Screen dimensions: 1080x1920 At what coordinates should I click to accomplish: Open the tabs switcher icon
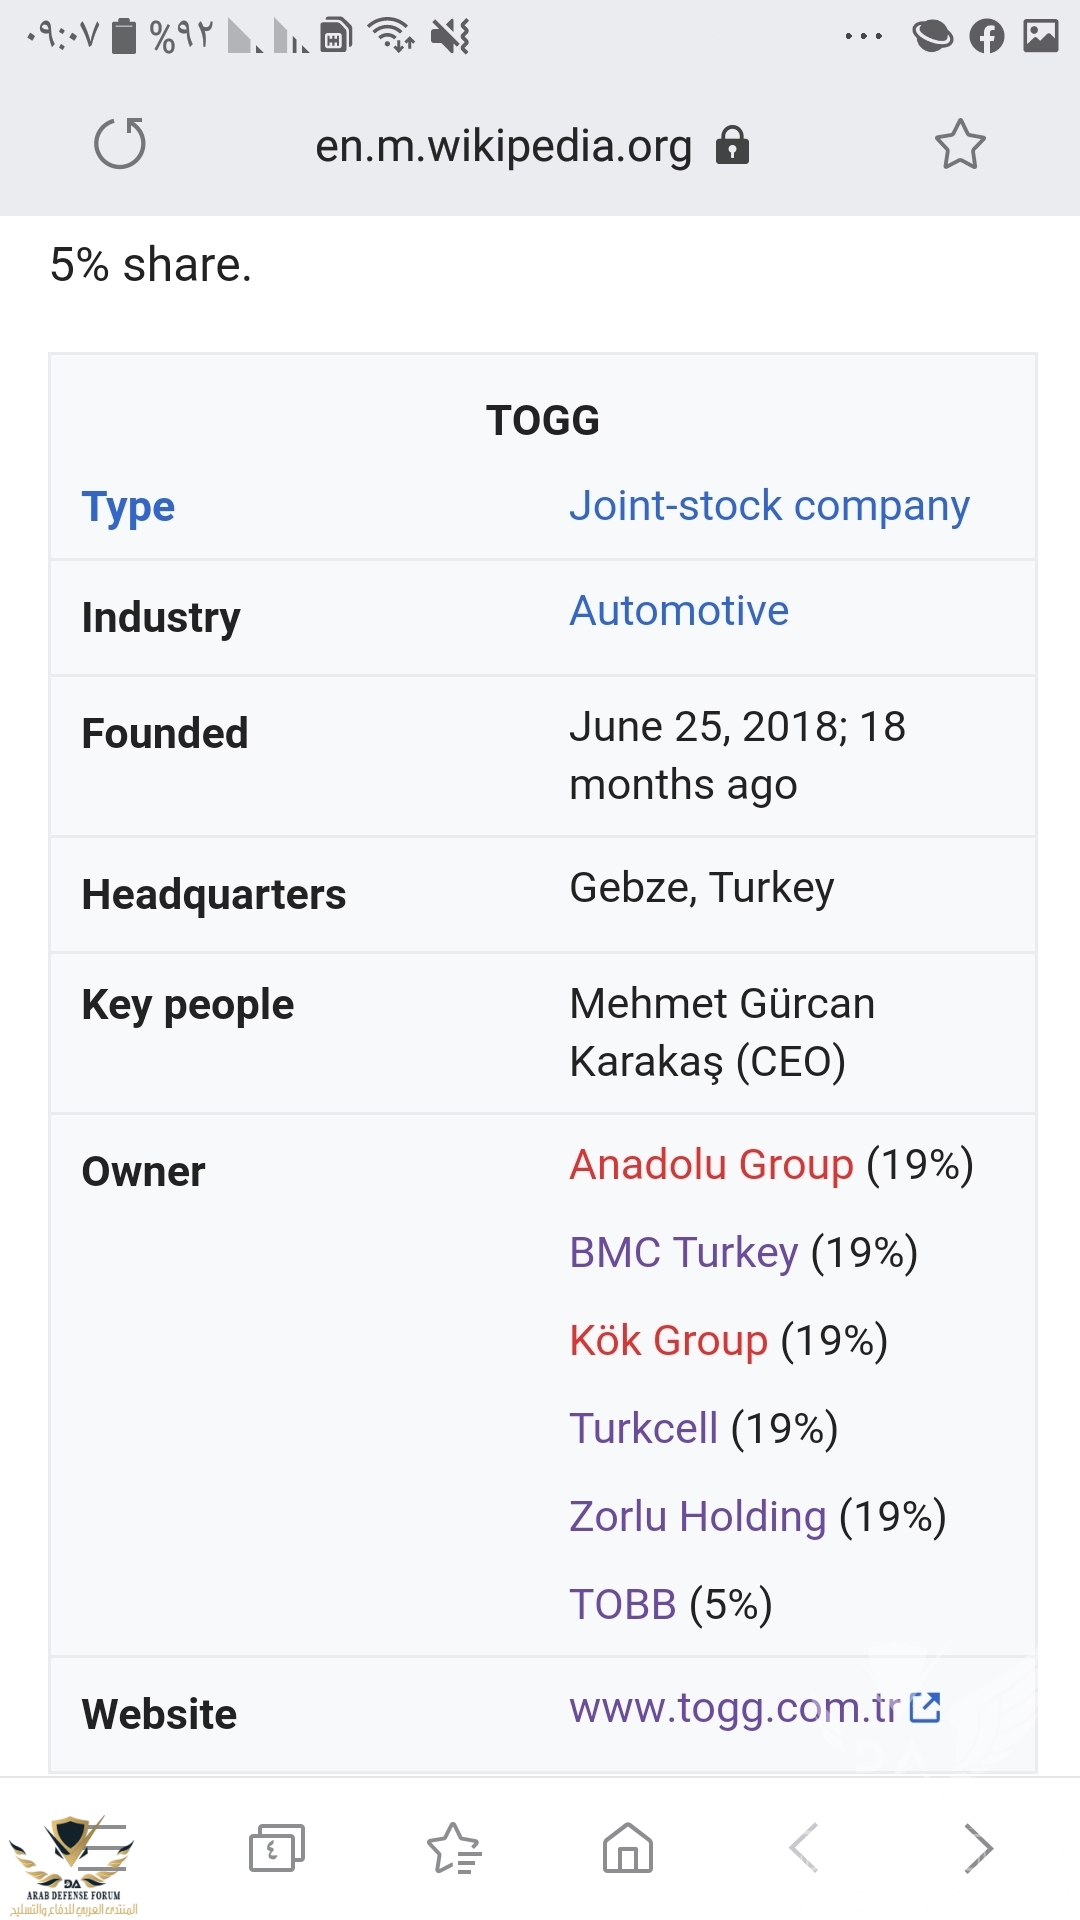(x=276, y=1848)
